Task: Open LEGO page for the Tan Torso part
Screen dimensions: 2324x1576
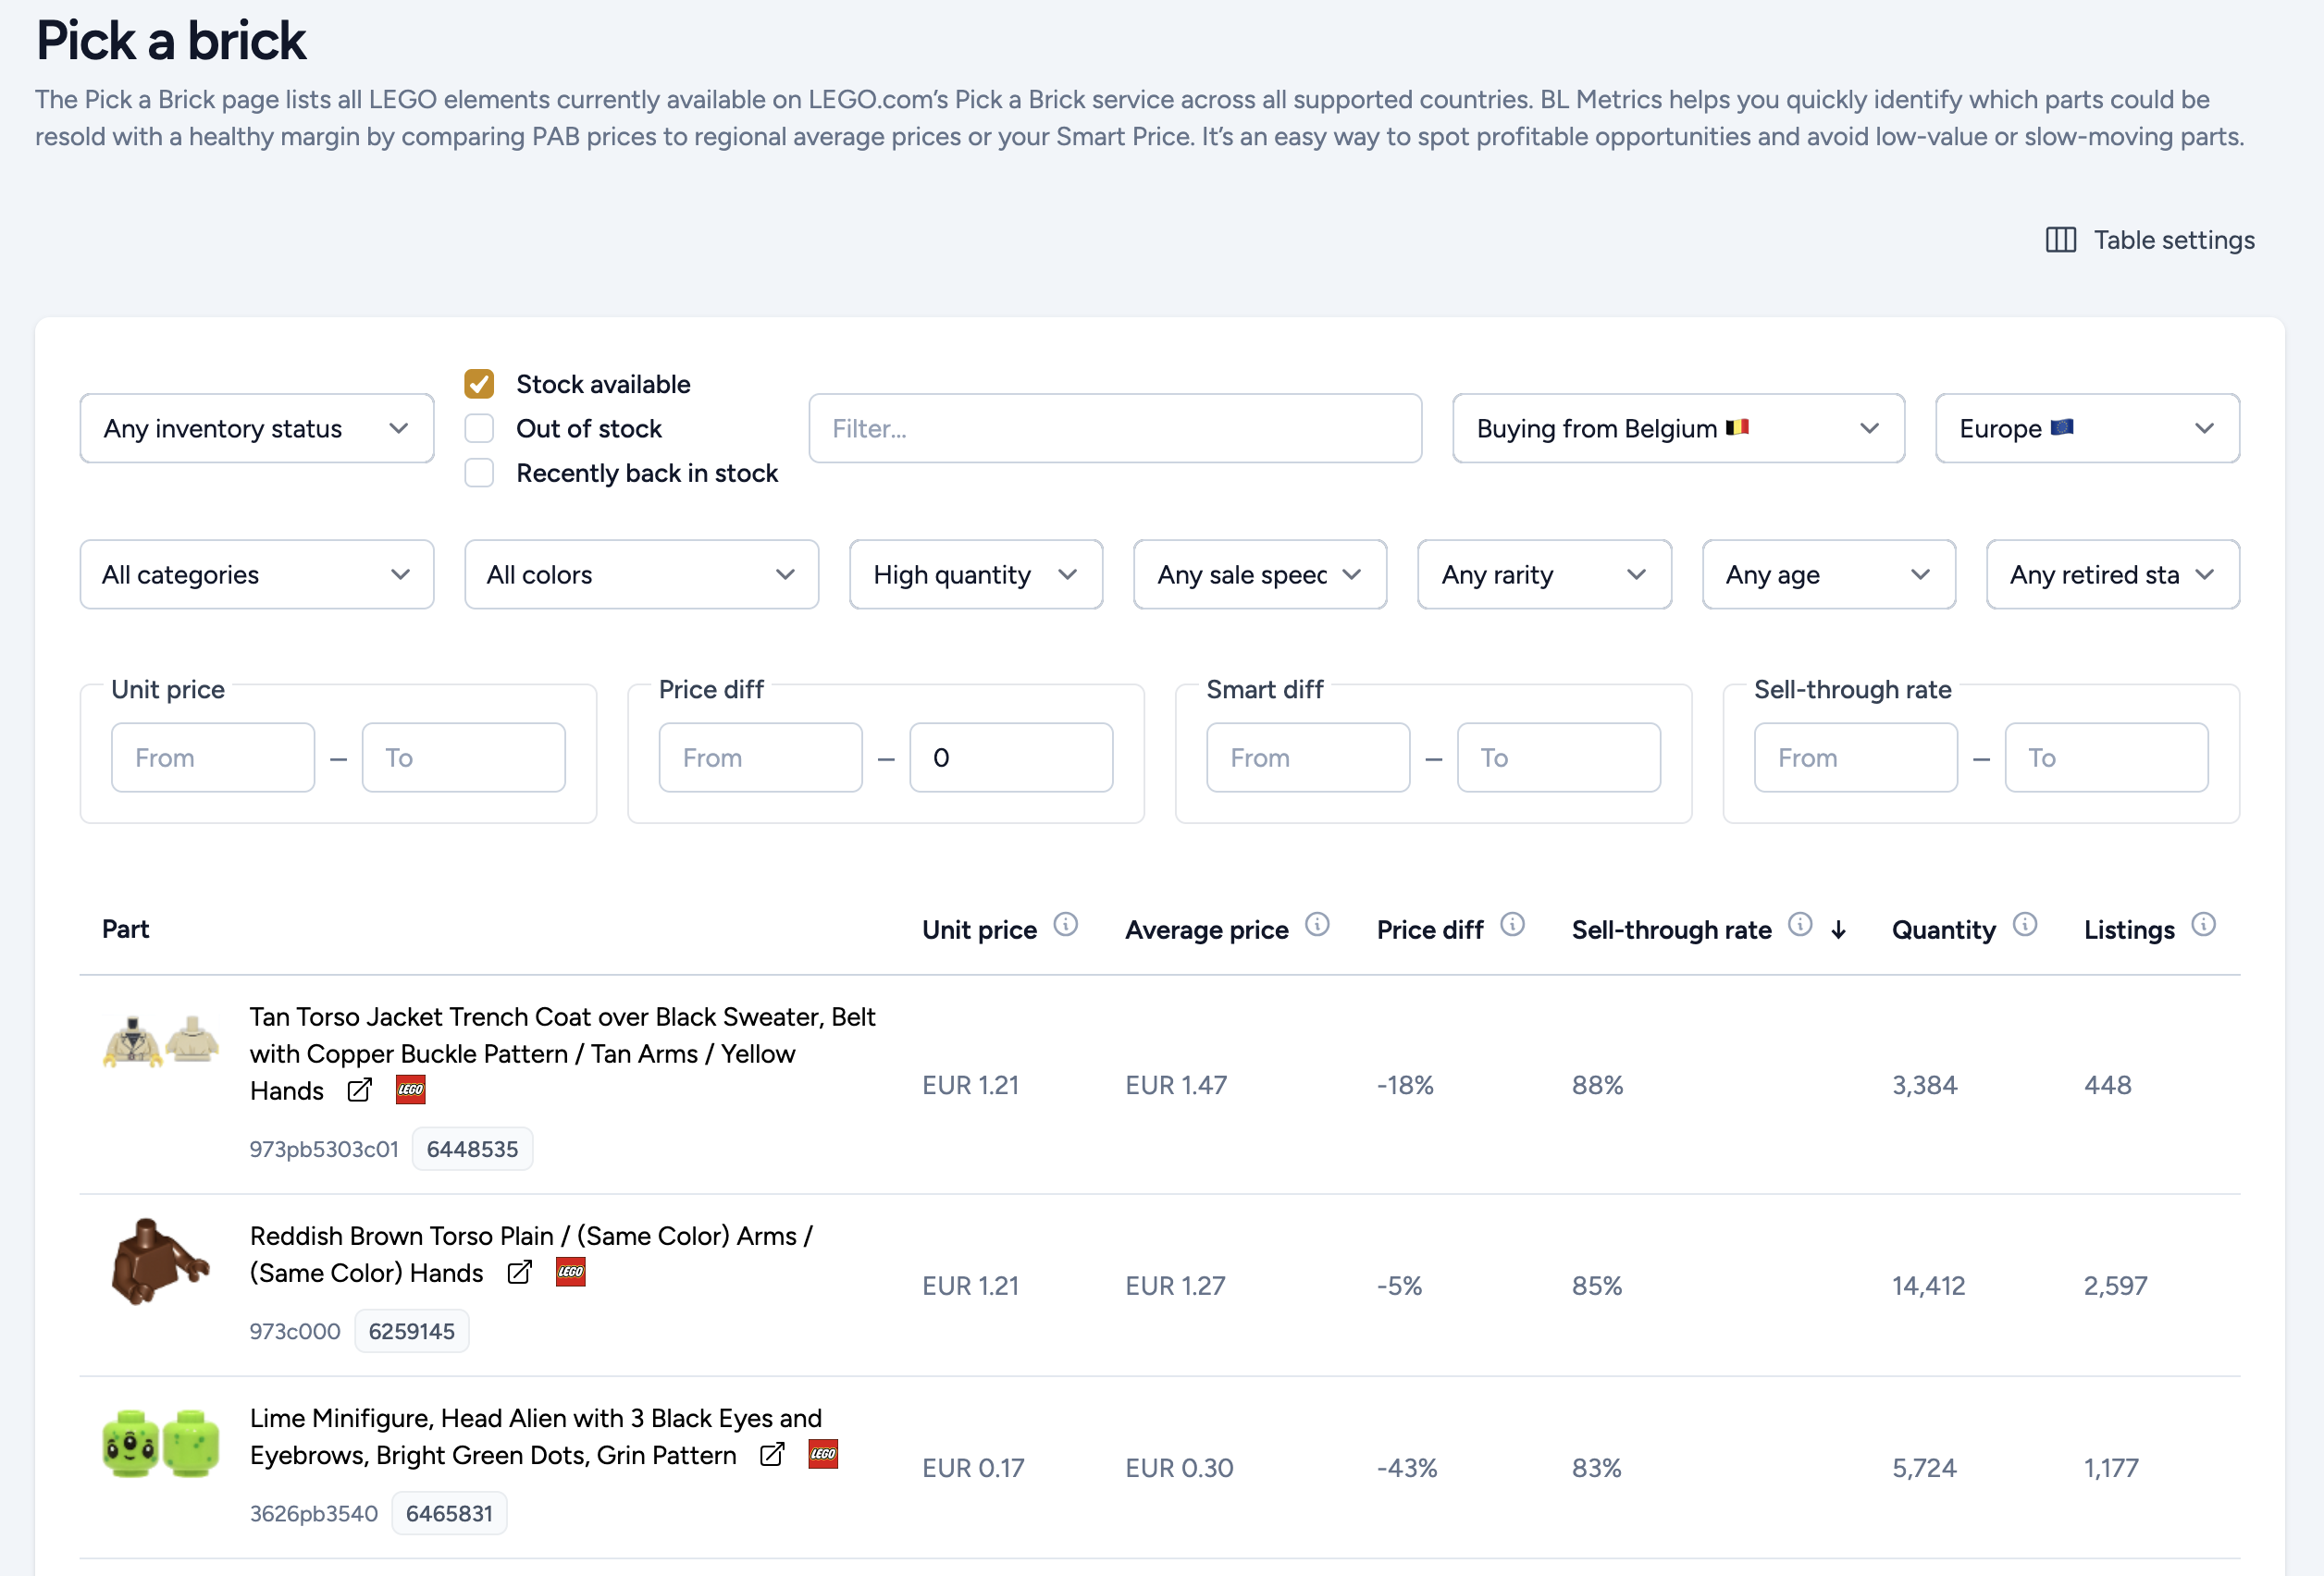Action: [x=410, y=1090]
